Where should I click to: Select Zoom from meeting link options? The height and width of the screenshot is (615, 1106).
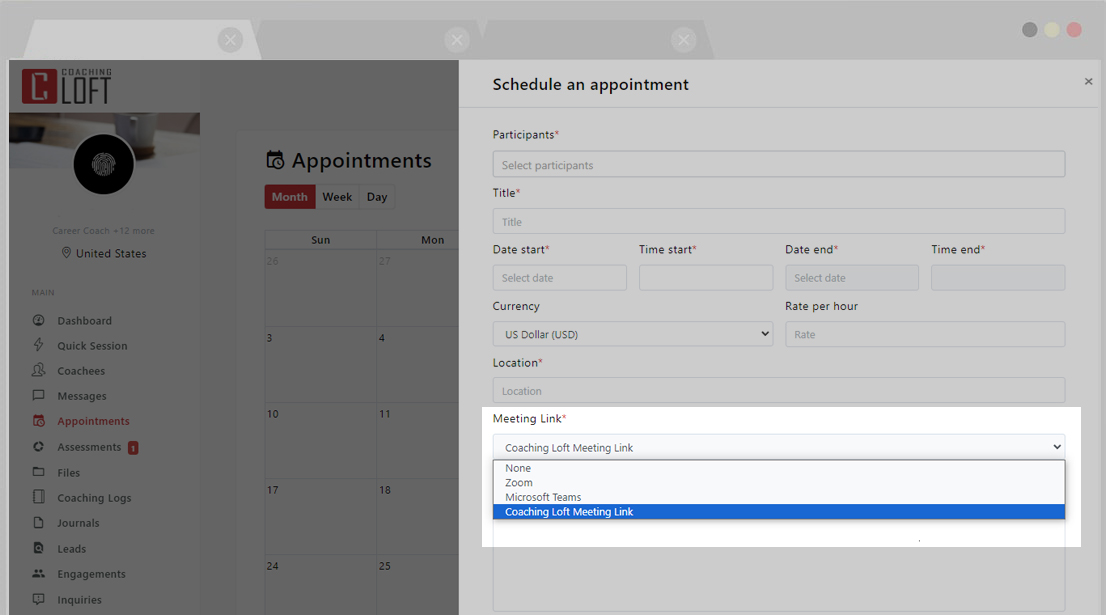[519, 483]
